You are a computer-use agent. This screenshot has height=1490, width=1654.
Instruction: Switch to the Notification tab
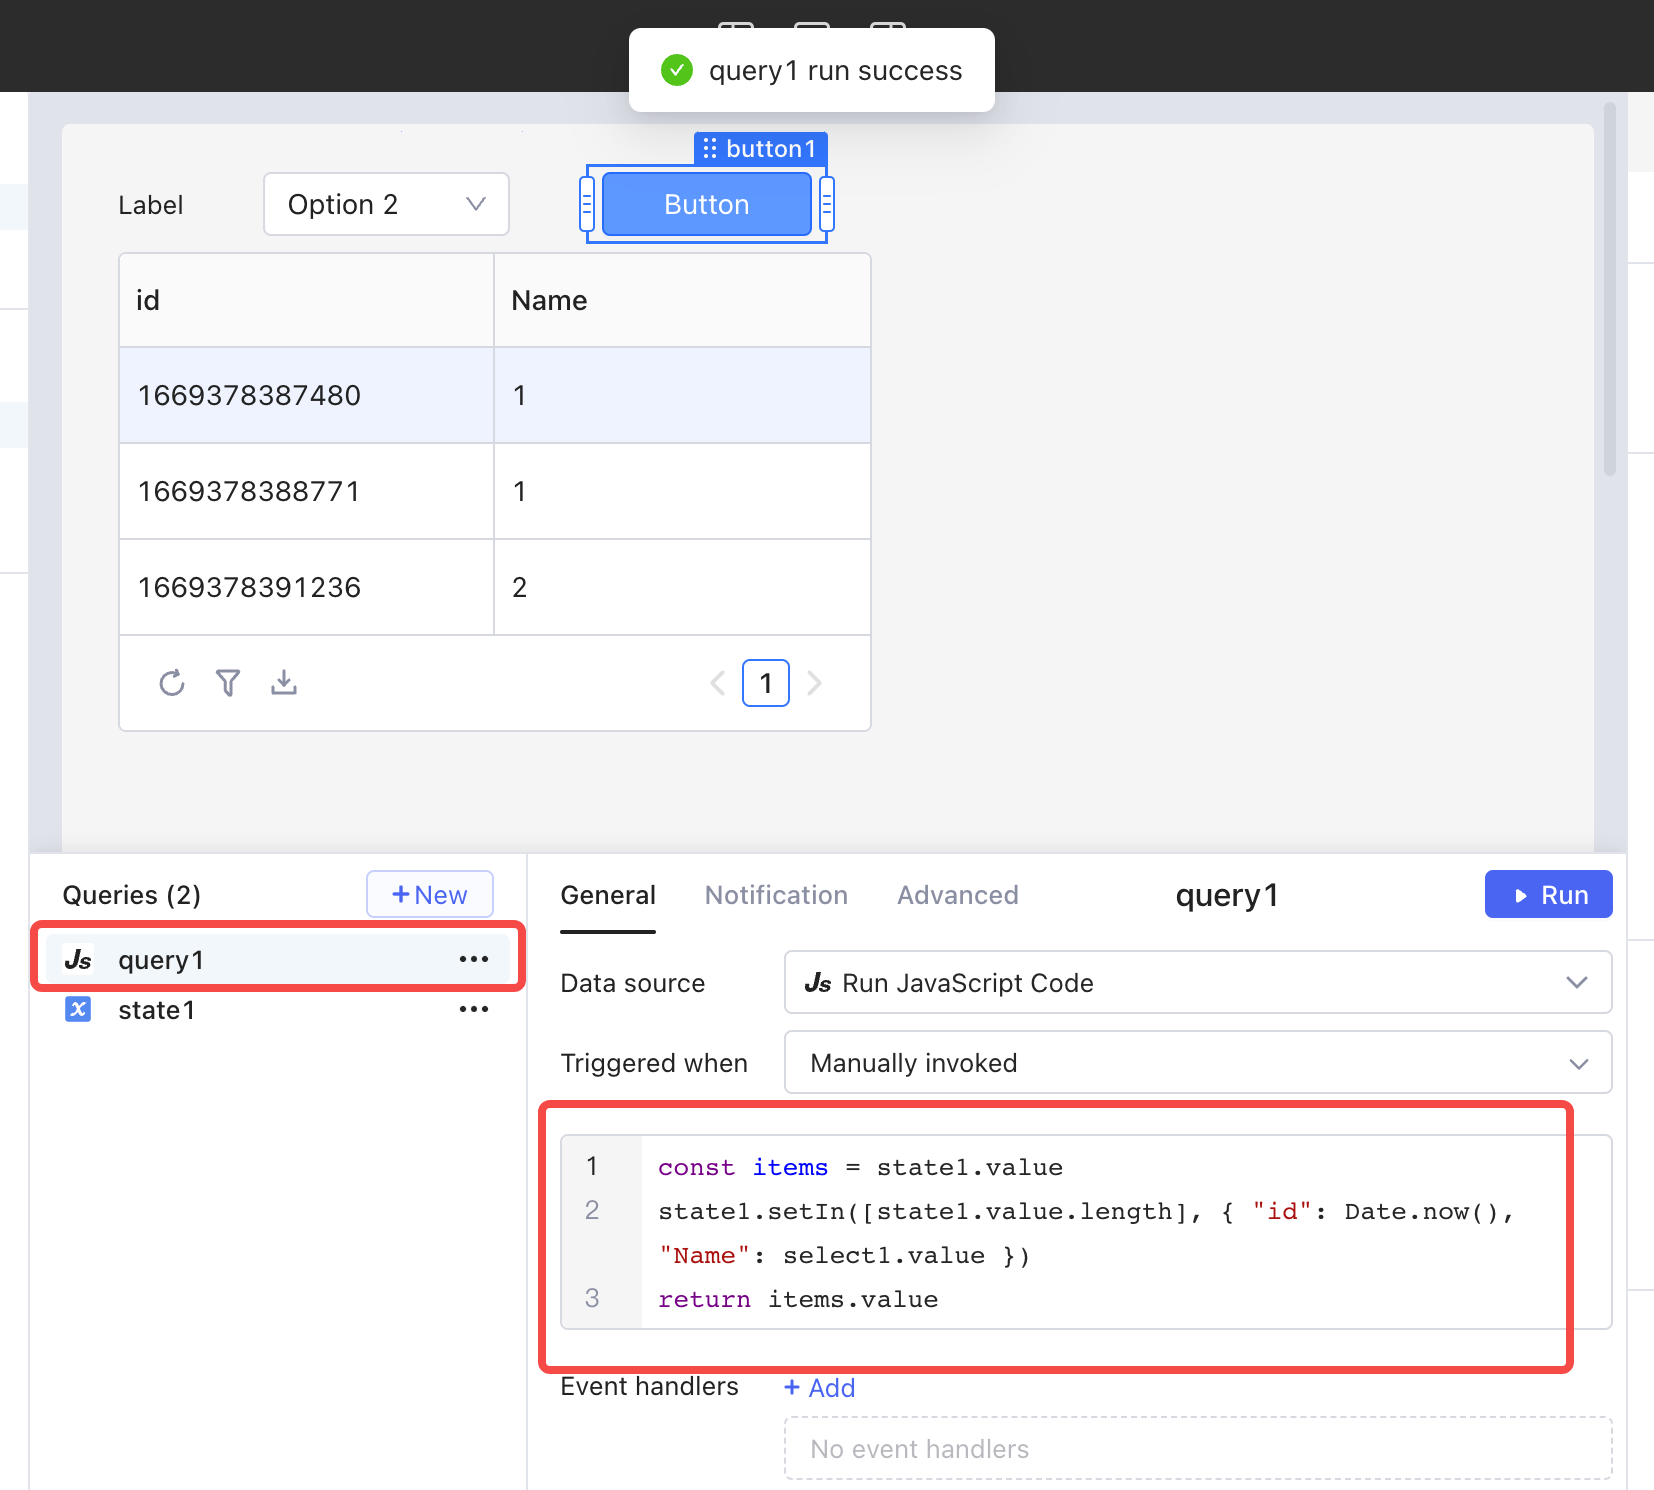pyautogui.click(x=776, y=895)
